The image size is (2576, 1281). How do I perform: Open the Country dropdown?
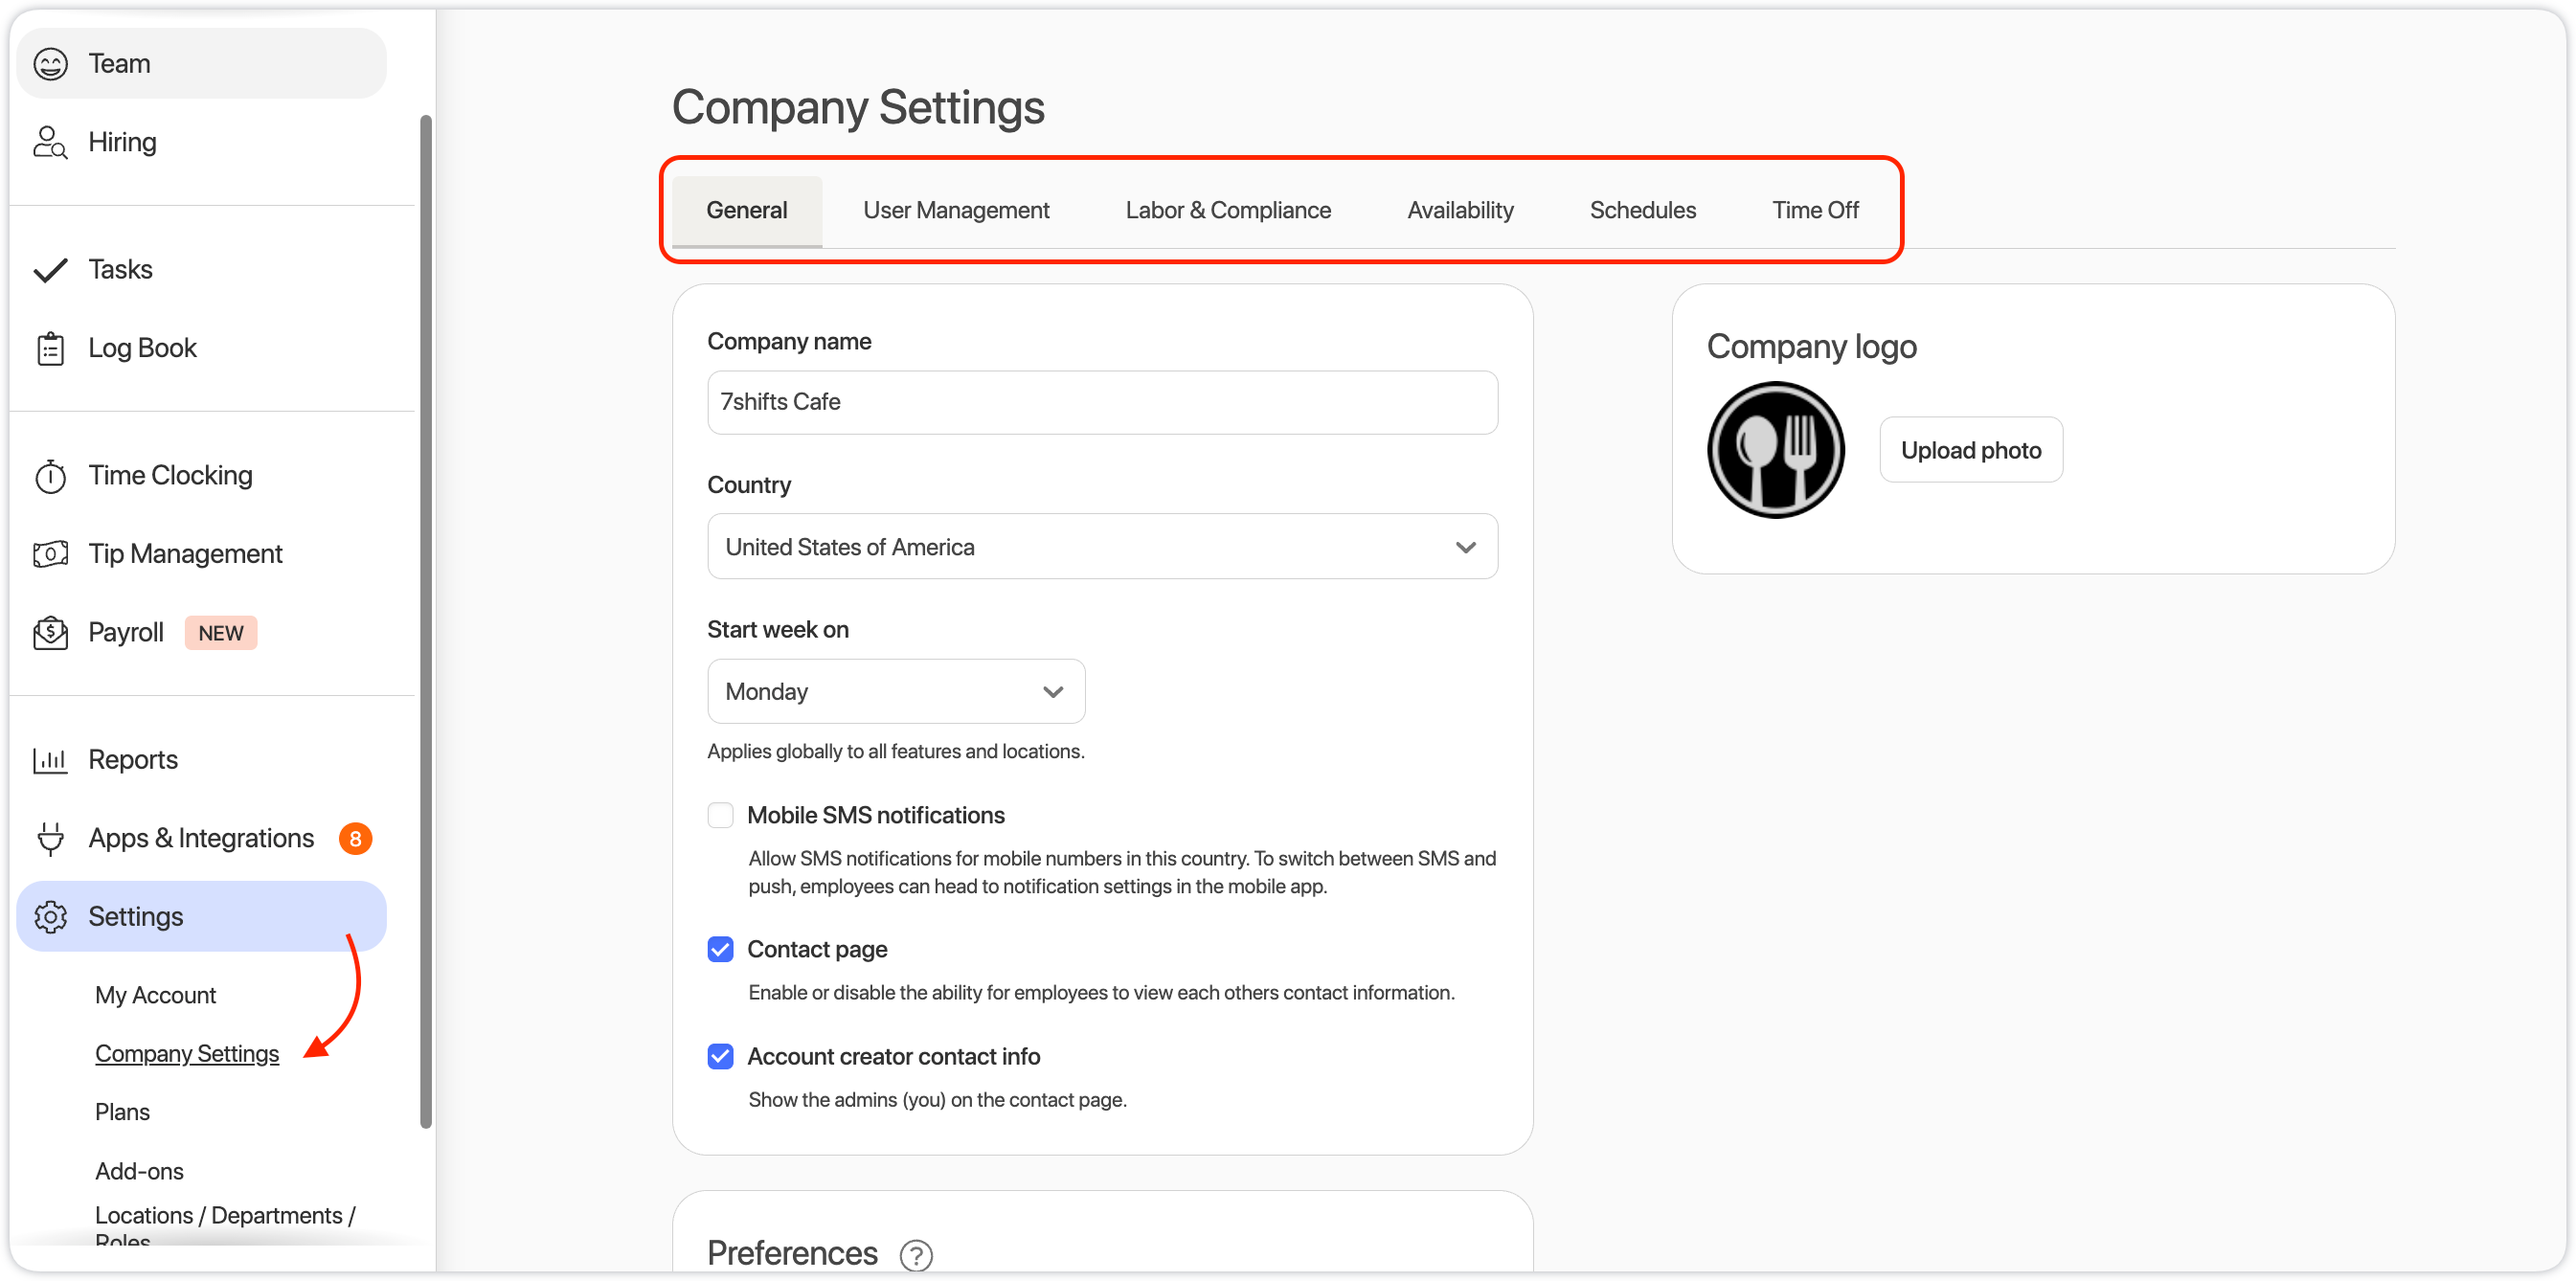[1101, 547]
